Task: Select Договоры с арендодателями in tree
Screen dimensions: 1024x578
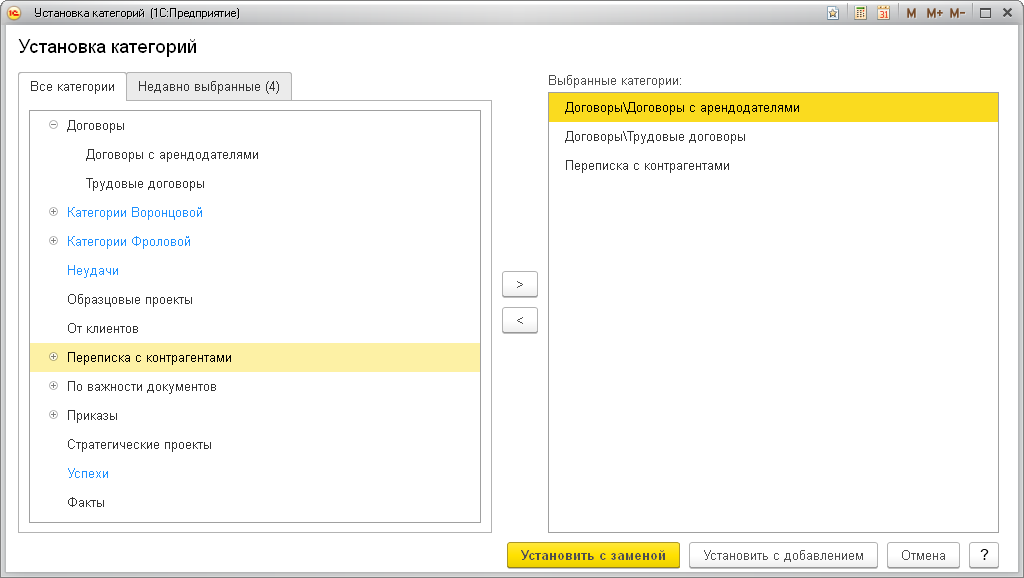Action: click(172, 155)
